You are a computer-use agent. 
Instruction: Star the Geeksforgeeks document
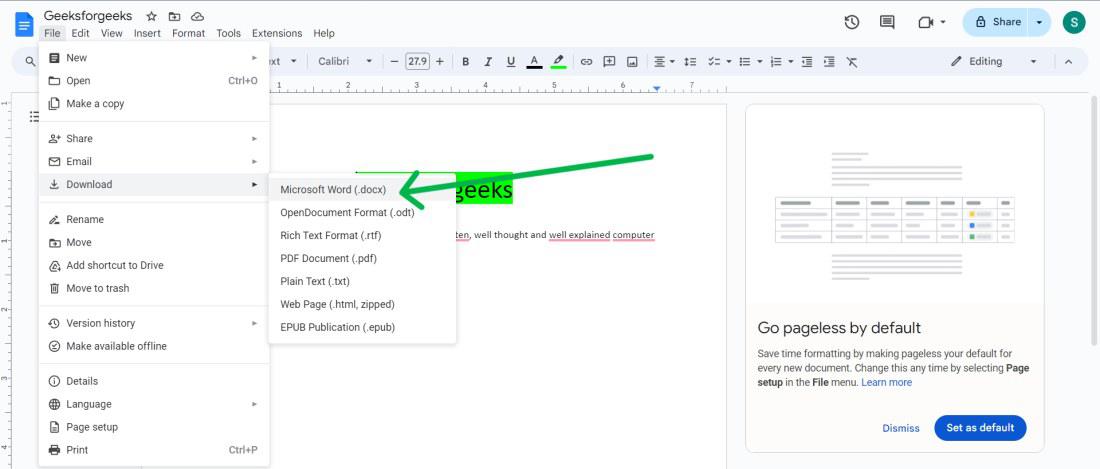point(152,16)
